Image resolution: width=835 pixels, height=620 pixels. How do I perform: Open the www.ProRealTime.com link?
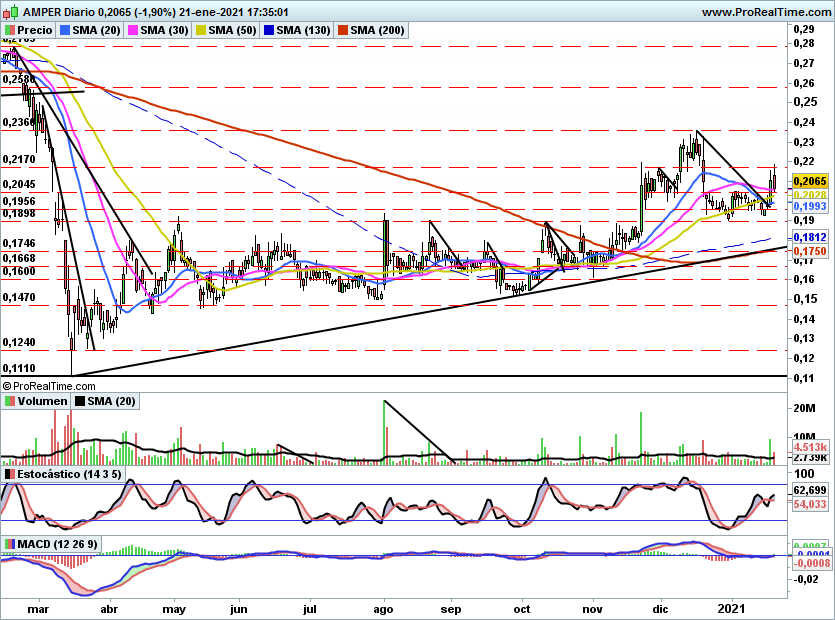(x=766, y=12)
